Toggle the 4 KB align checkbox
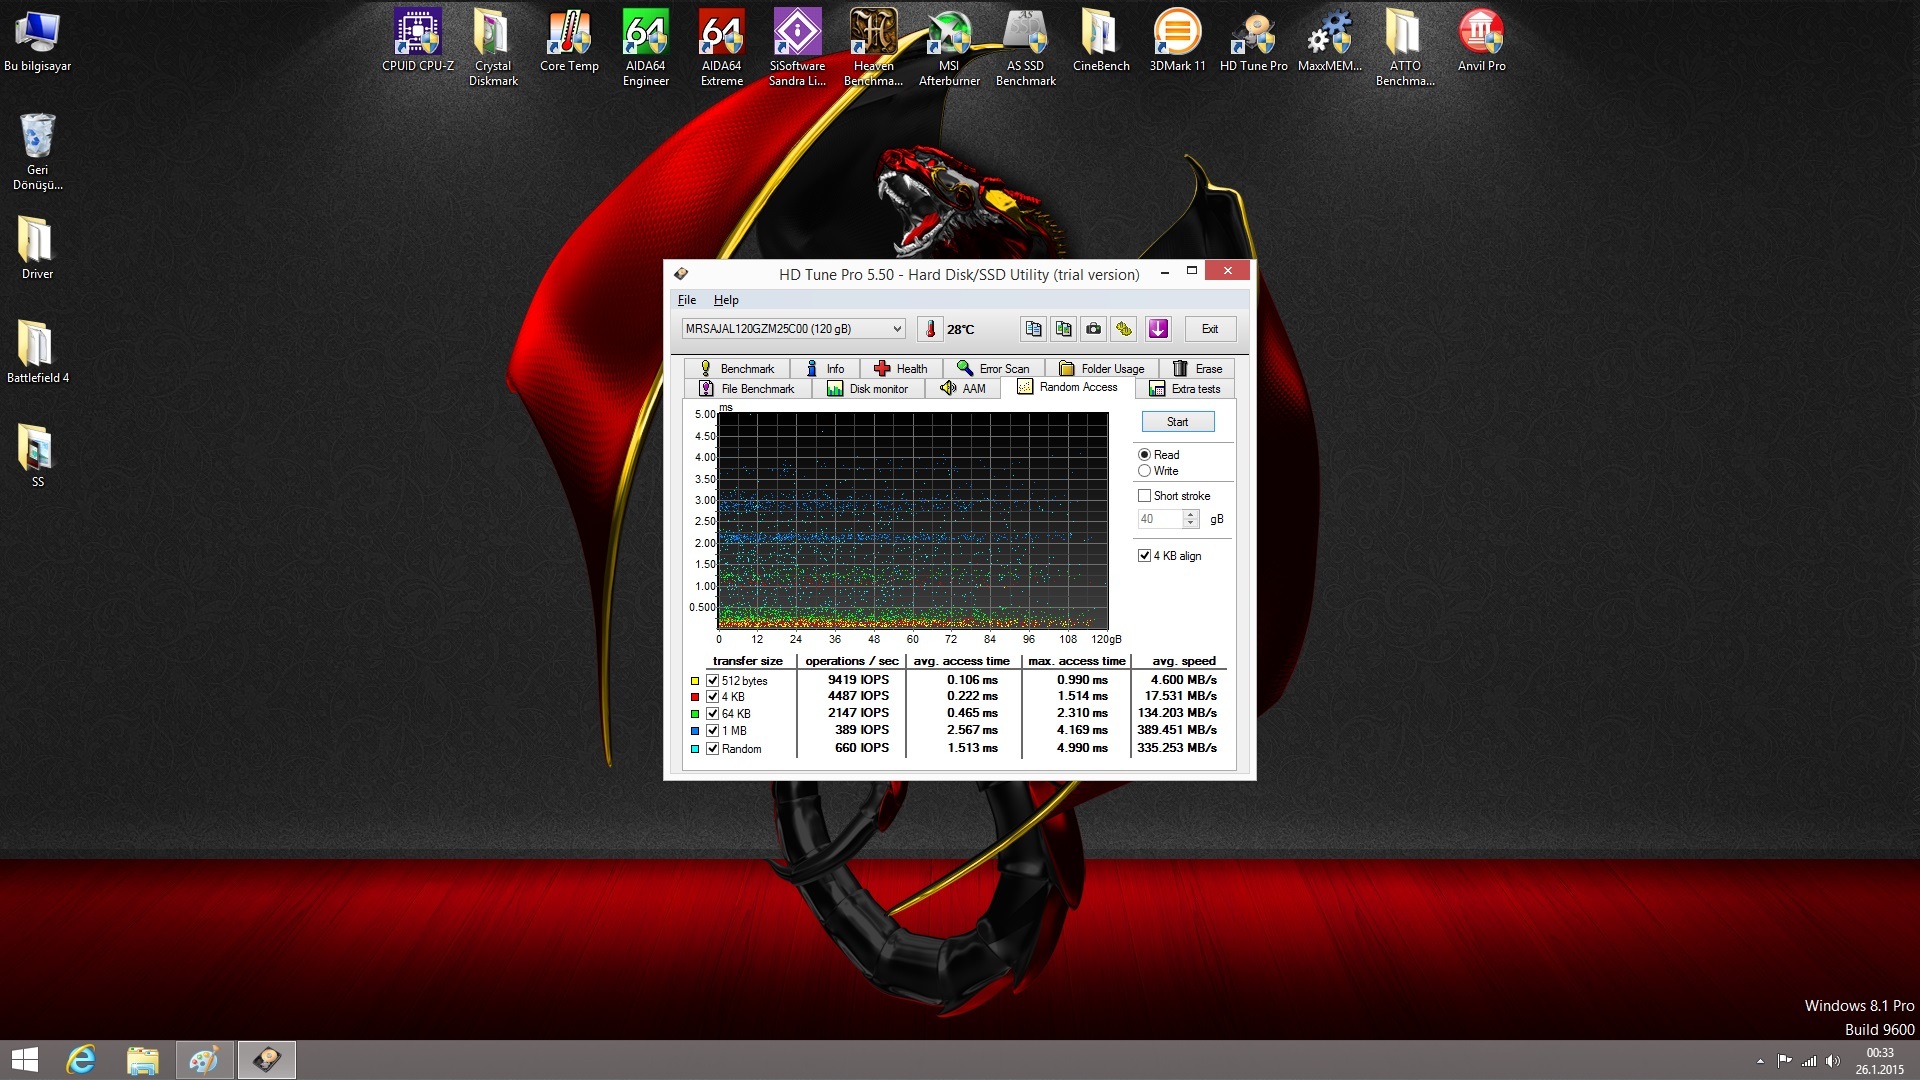Screen dimensions: 1920x1080 point(1144,556)
